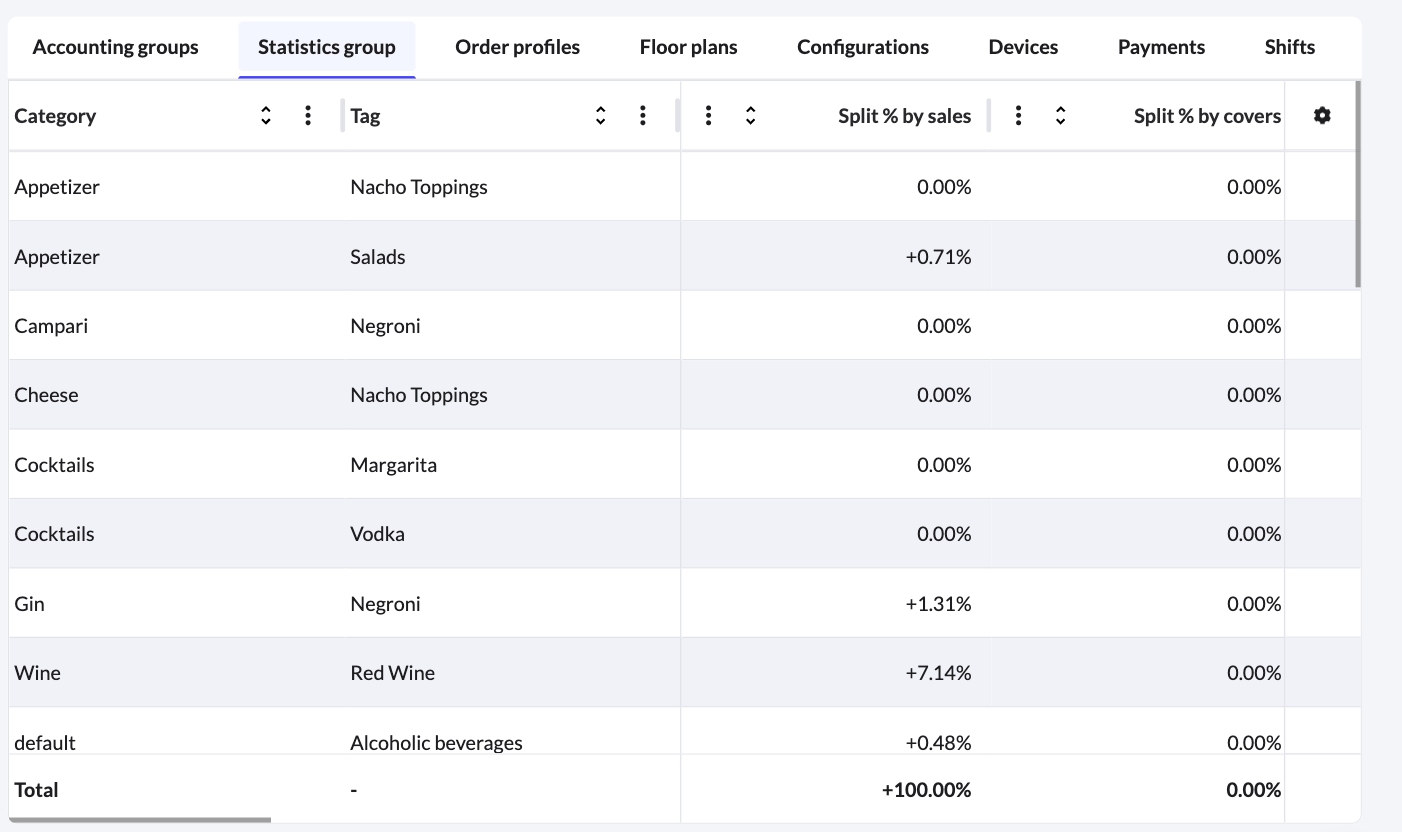Image resolution: width=1402 pixels, height=832 pixels.
Task: Open the three-dot menu beside Tag header
Action: click(x=643, y=115)
